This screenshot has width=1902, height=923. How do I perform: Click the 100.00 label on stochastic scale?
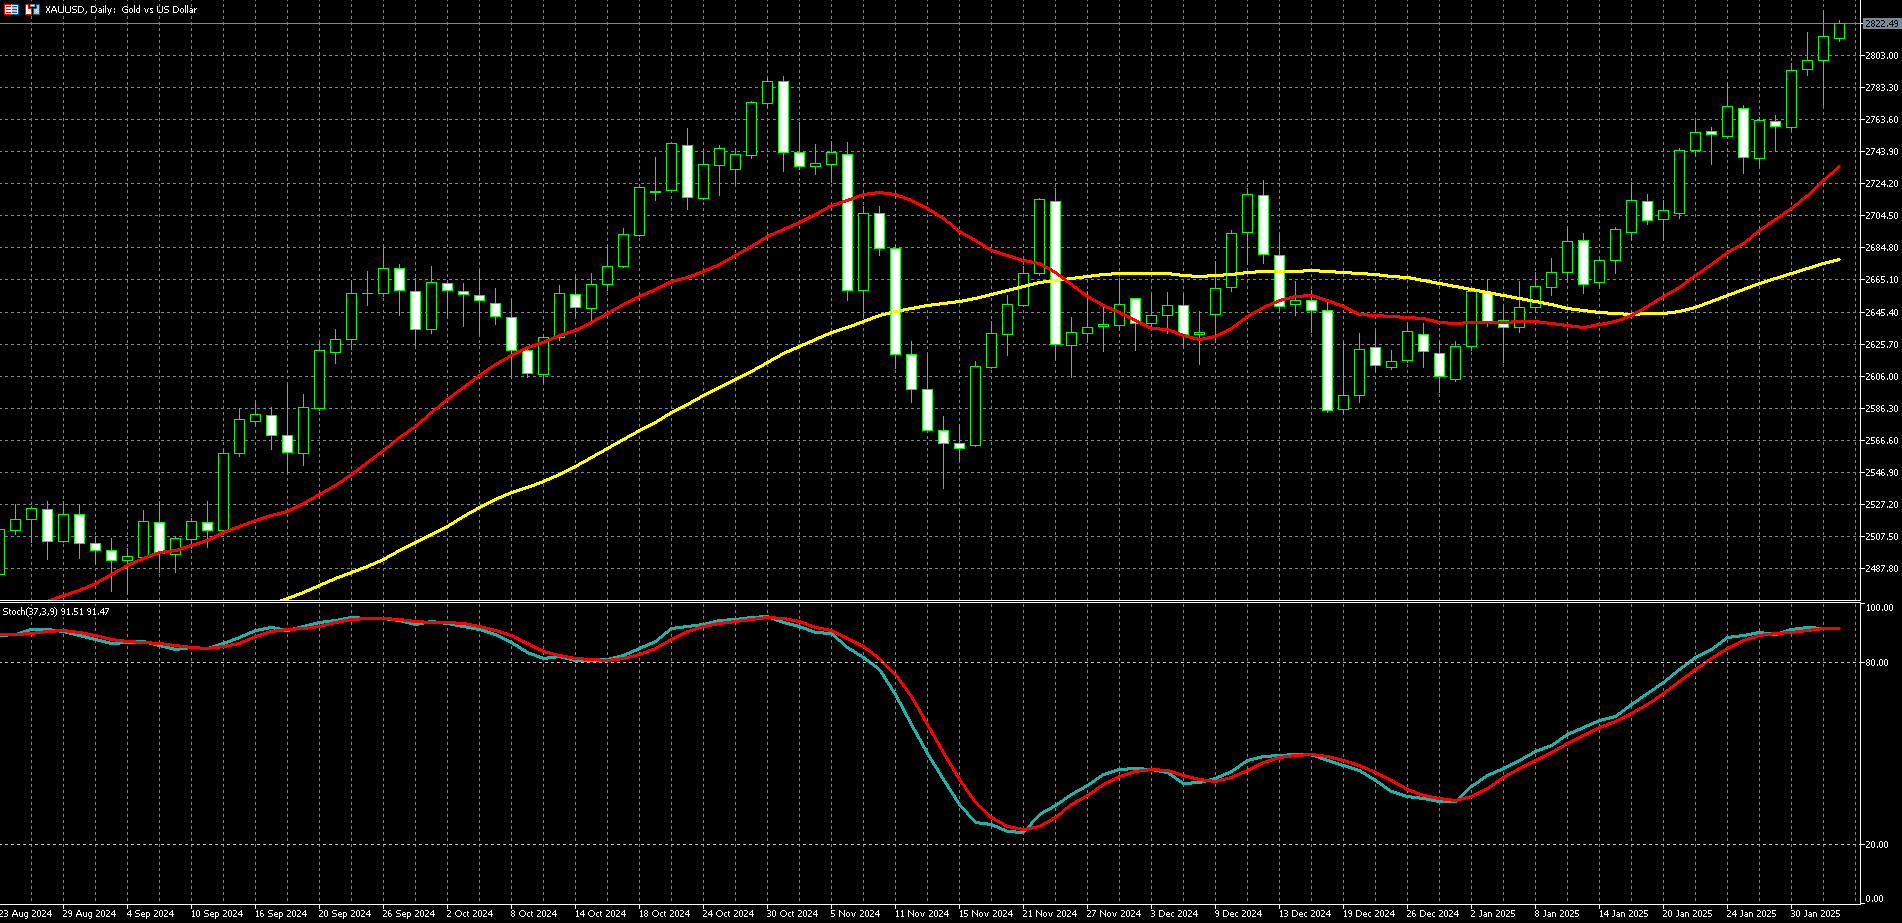(x=1880, y=608)
